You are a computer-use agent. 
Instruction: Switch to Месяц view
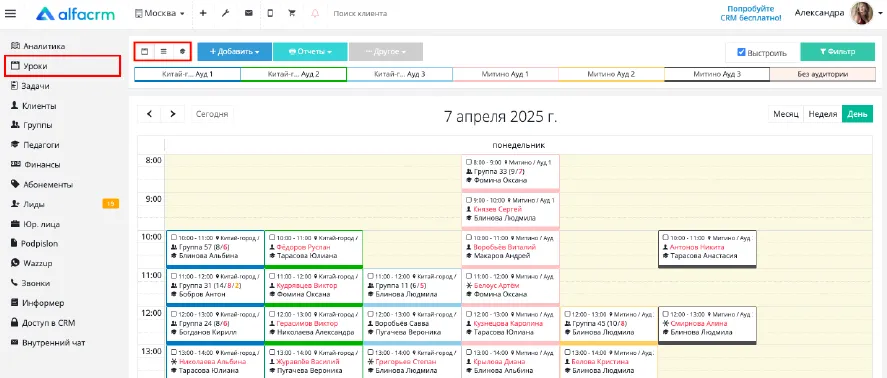click(786, 114)
